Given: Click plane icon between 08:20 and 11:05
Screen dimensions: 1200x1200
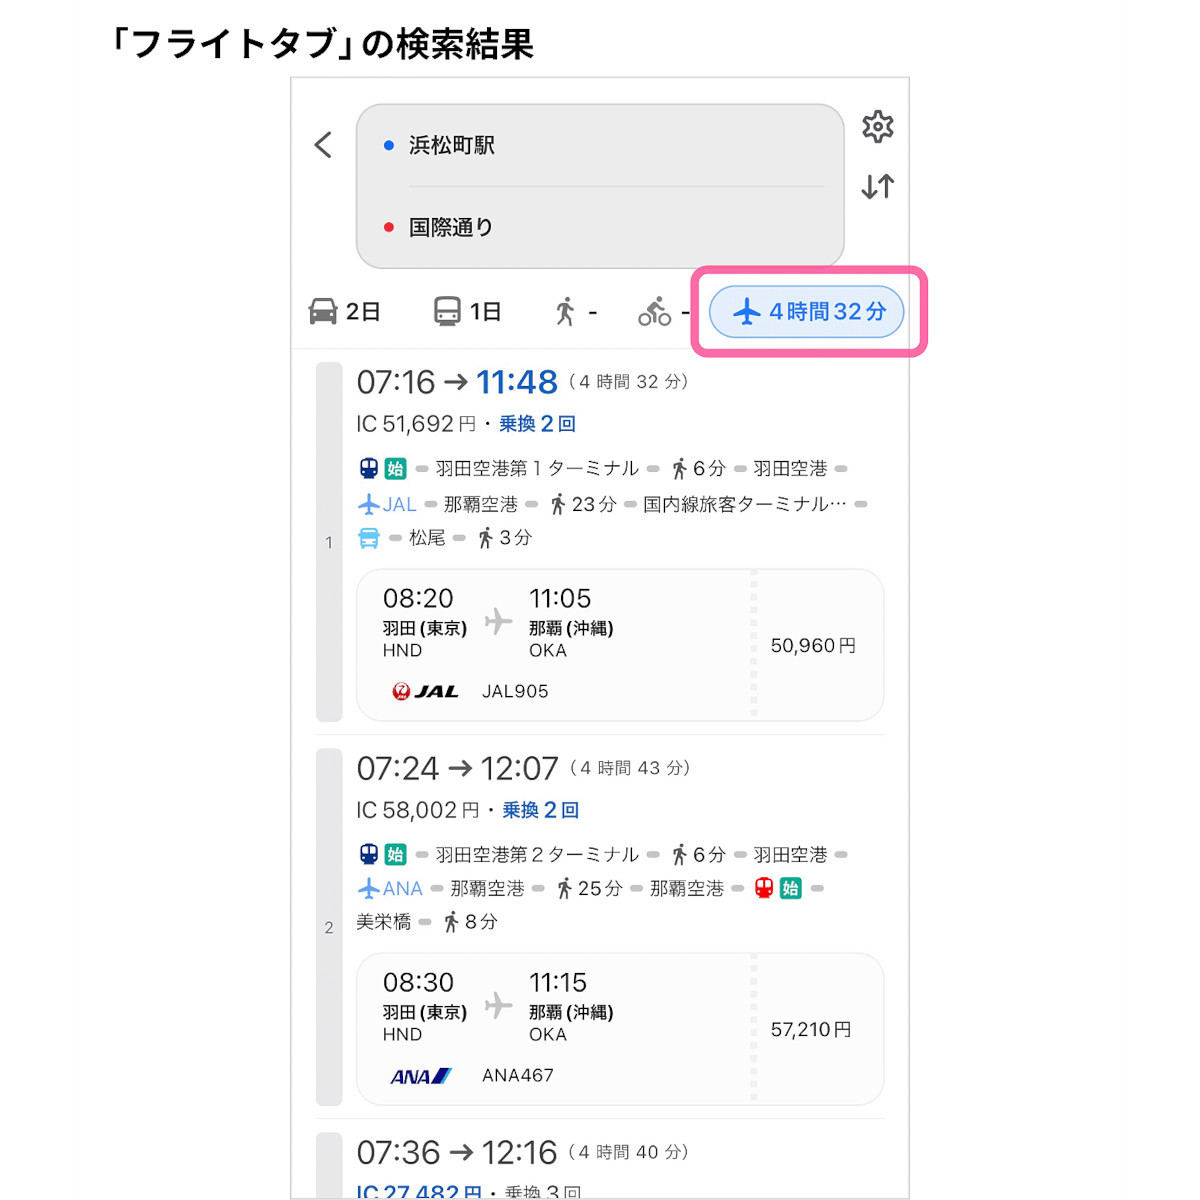Looking at the screenshot, I should click(498, 621).
